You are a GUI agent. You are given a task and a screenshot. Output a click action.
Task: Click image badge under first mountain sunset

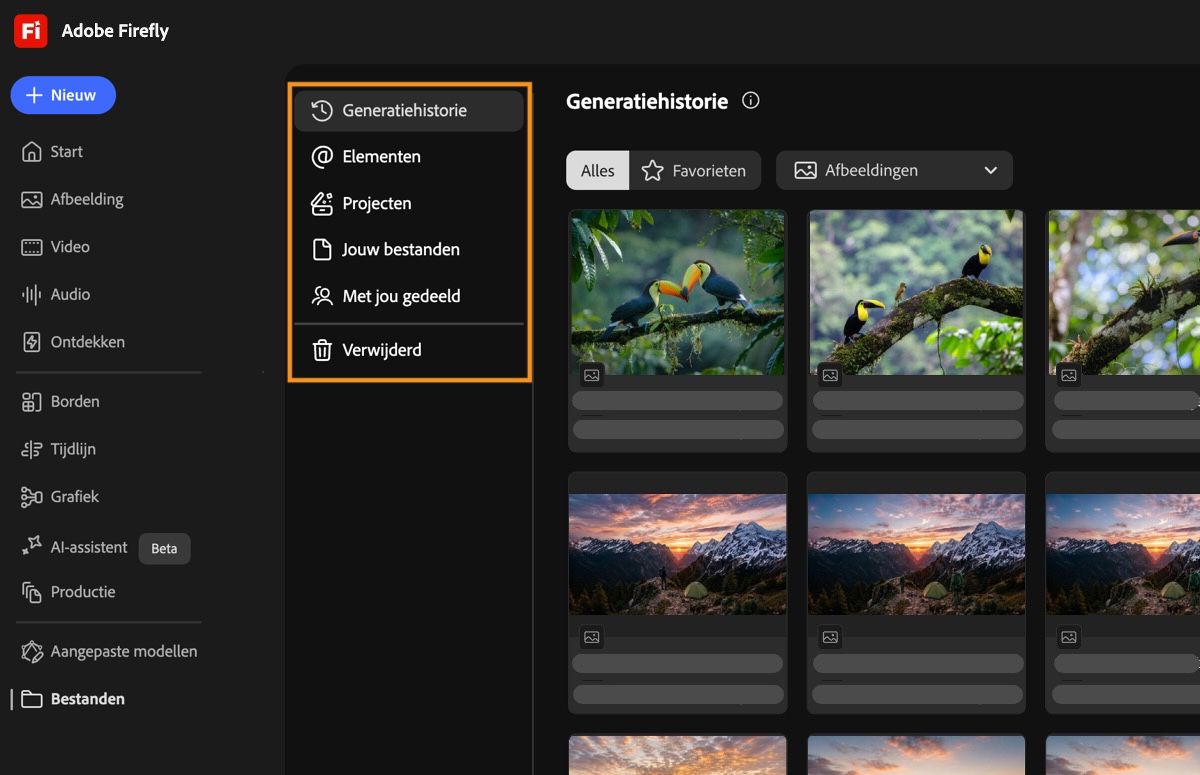click(592, 637)
